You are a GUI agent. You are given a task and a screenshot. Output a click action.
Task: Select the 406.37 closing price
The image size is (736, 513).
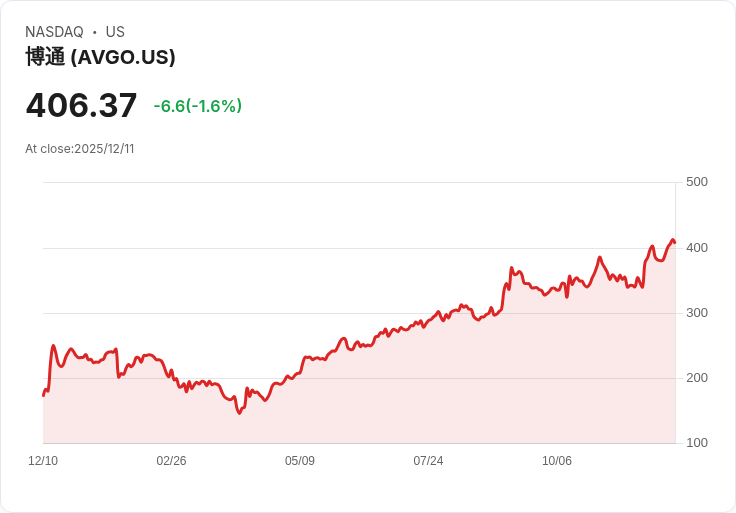coord(81,105)
